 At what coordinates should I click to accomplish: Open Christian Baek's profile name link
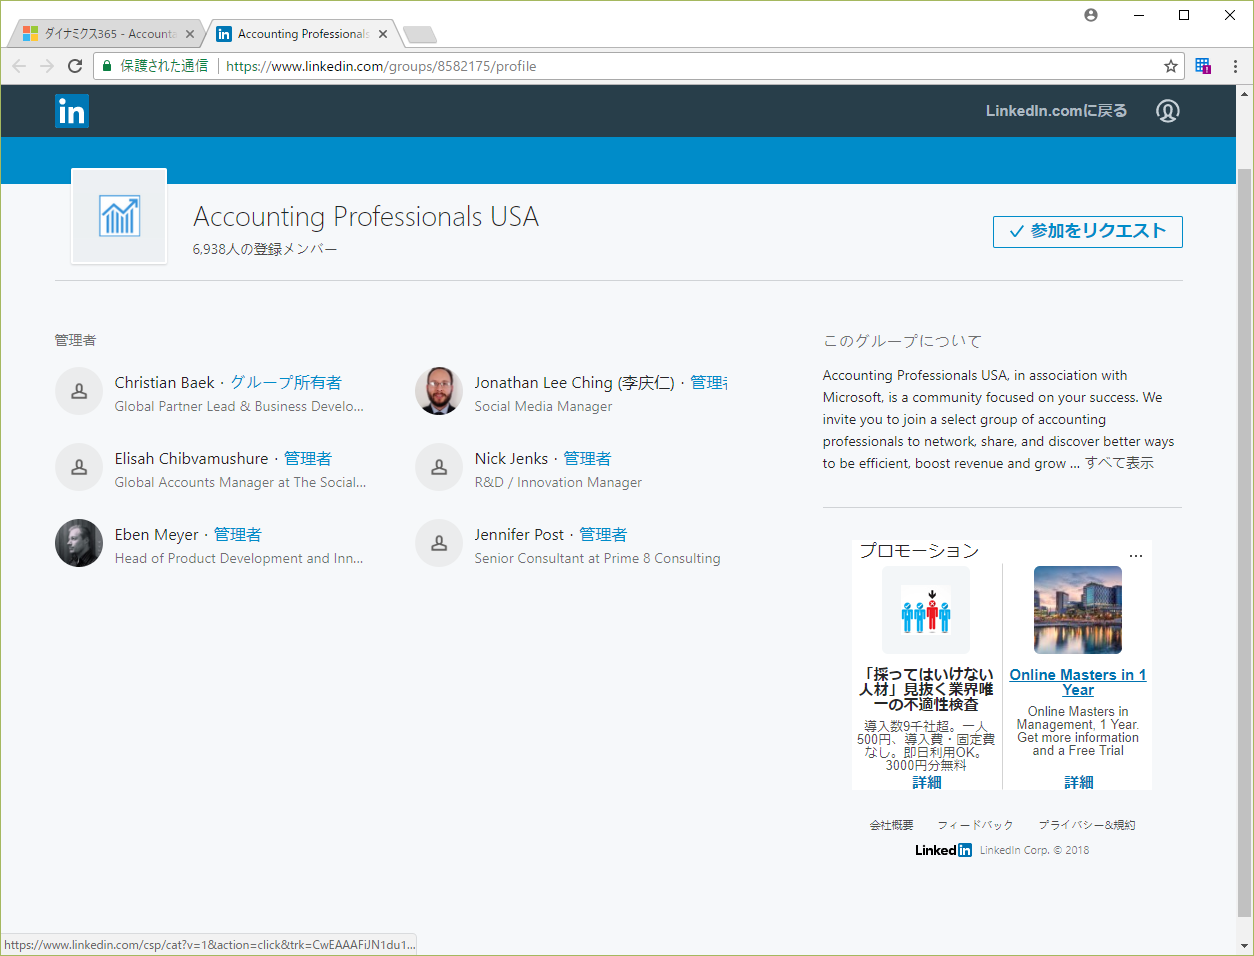(x=165, y=383)
